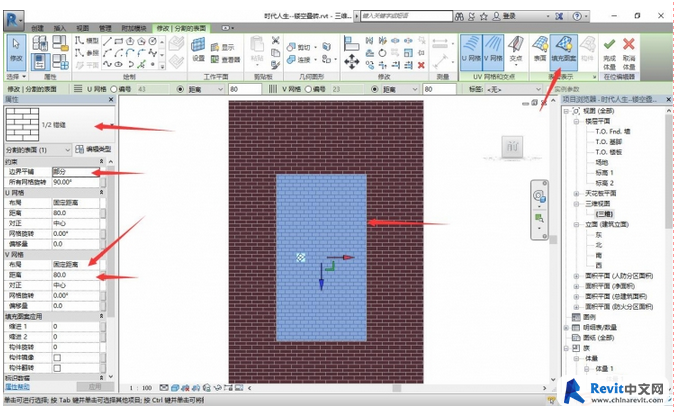Image resolution: width=674 pixels, height=412 pixels.
Task: Select the 修改 arrow tool in the ribbon
Action: pyautogui.click(x=16, y=52)
